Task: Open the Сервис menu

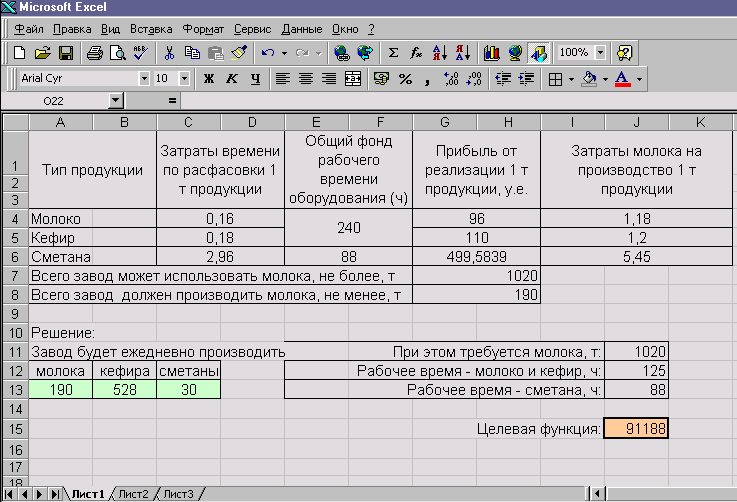Action: (x=252, y=29)
